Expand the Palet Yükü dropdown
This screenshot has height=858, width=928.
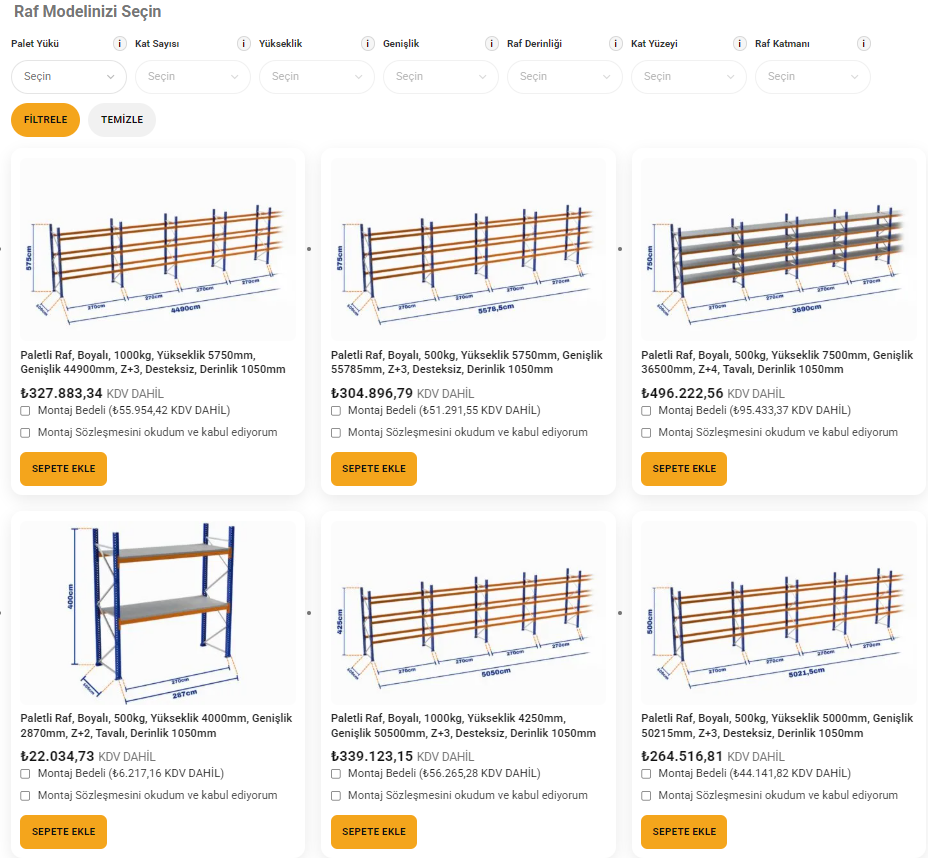69,77
